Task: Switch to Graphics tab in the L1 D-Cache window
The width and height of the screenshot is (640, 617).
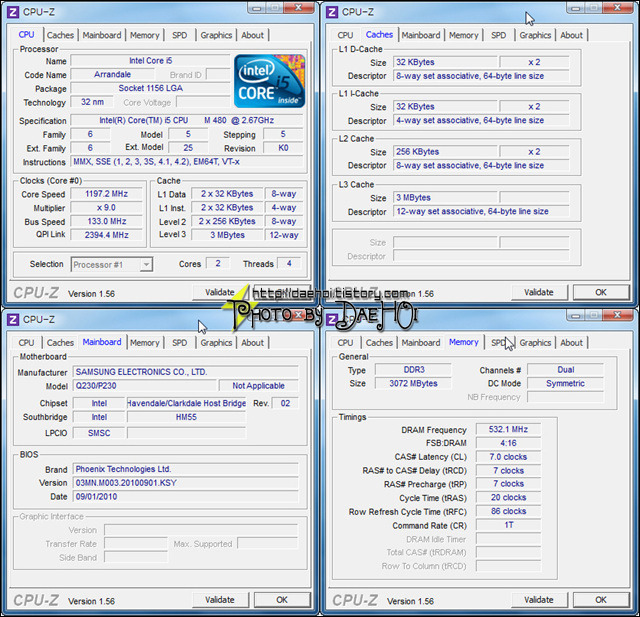Action: (536, 35)
